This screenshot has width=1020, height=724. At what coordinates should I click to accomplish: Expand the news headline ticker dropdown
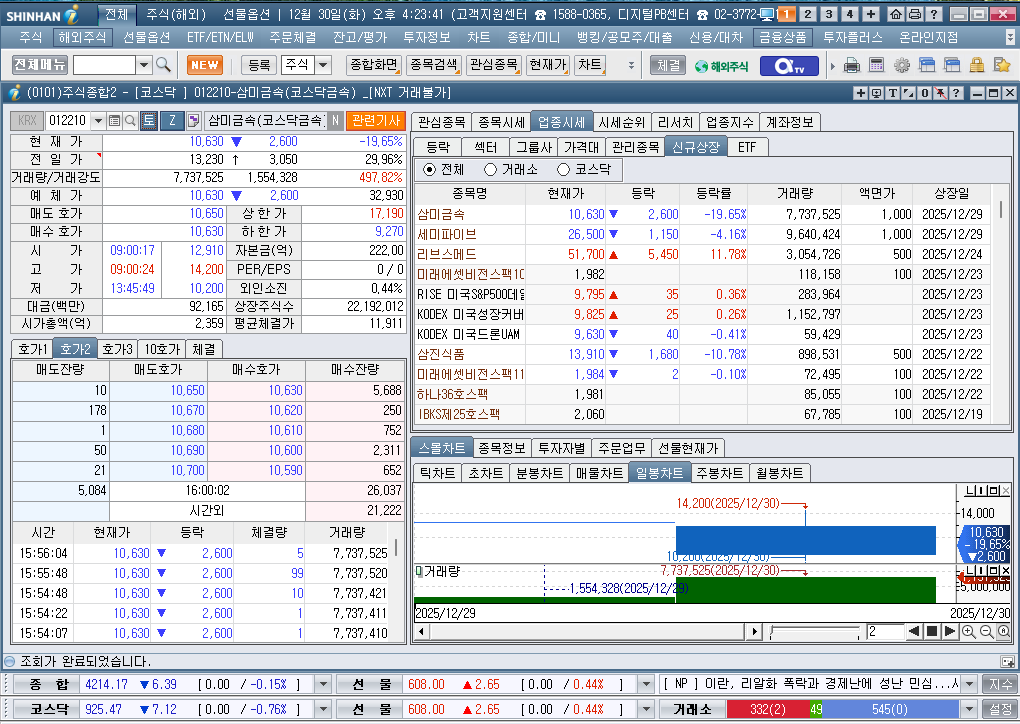969,684
